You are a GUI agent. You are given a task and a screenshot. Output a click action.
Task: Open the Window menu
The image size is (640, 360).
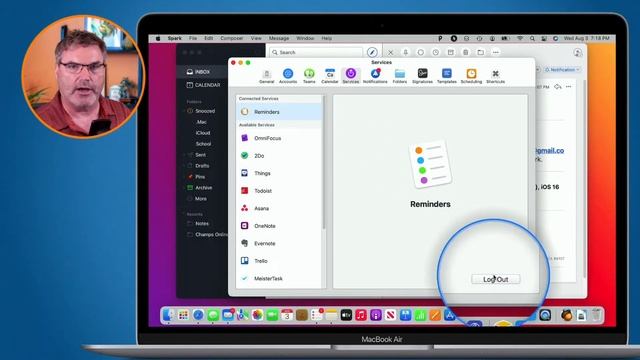click(305, 38)
